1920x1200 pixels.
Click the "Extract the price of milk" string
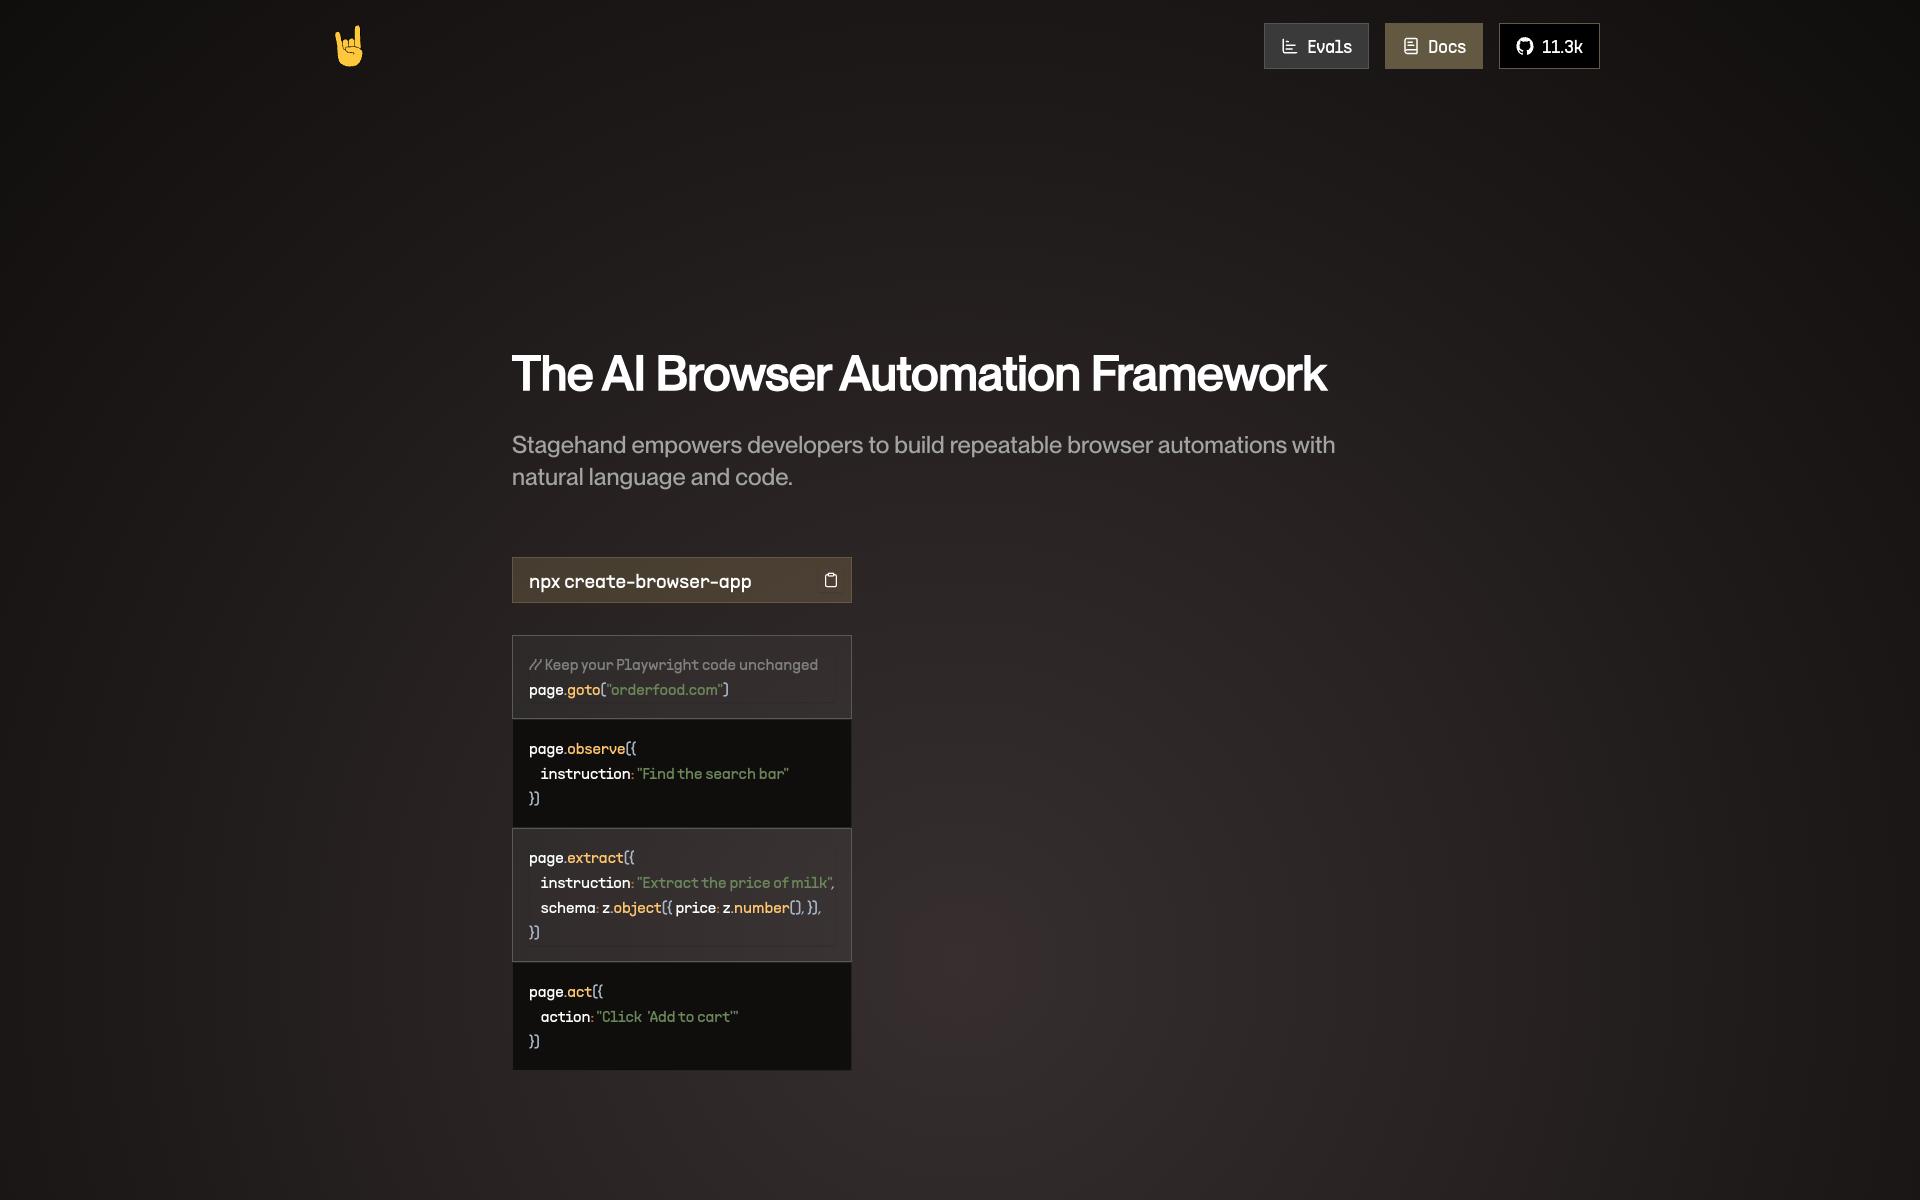point(734,883)
